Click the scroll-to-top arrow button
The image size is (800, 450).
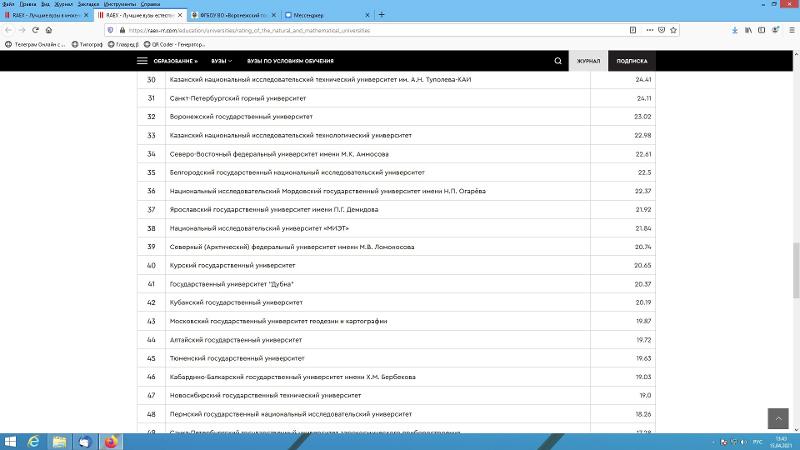[777, 418]
